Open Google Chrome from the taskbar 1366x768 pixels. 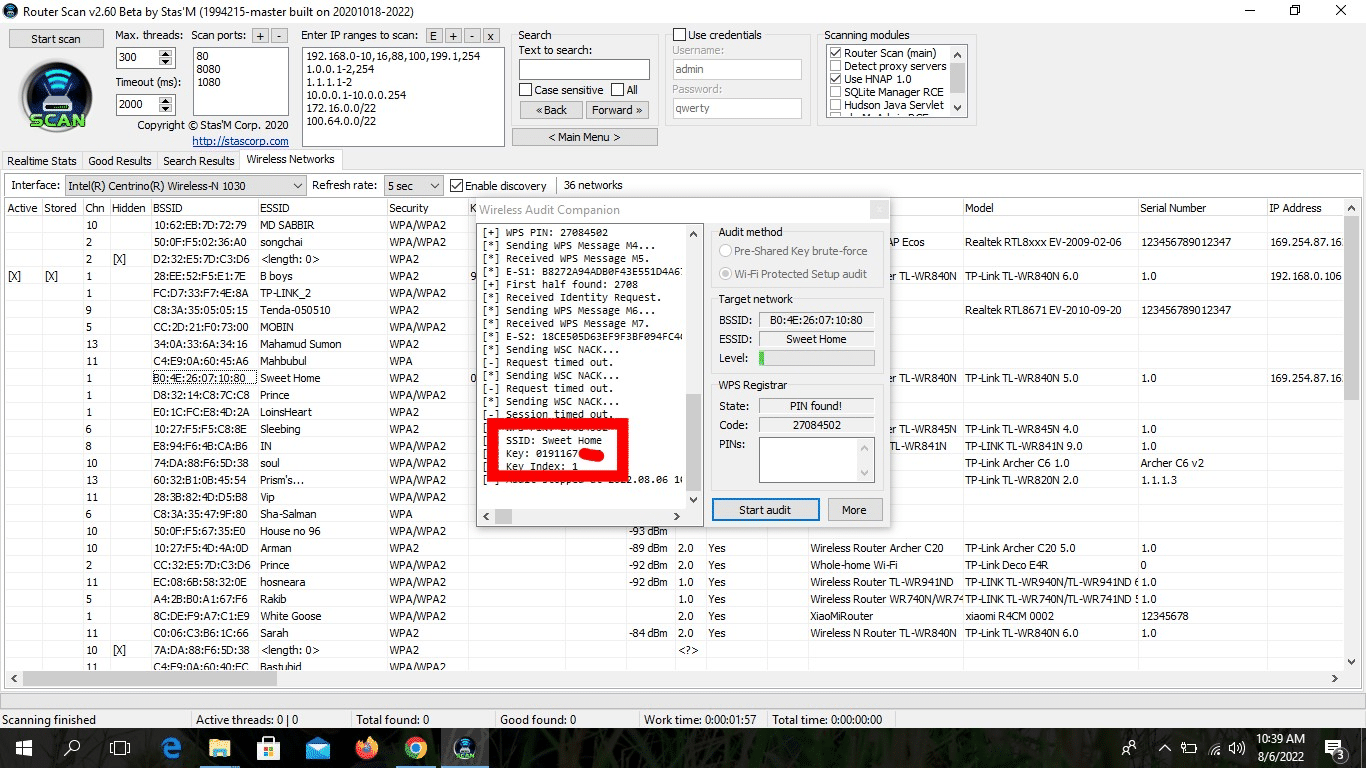(x=416, y=748)
